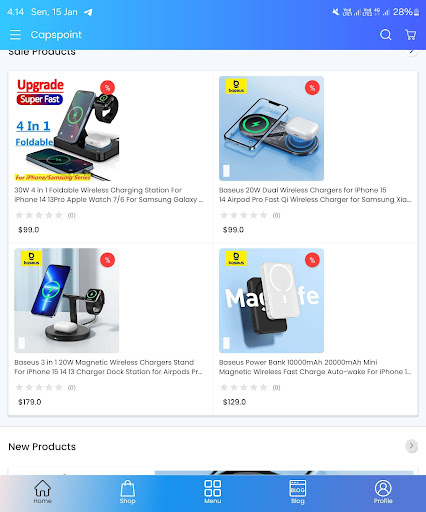Open the hamburger navigation menu
Image resolution: width=426 pixels, height=512 pixels.
pos(15,35)
